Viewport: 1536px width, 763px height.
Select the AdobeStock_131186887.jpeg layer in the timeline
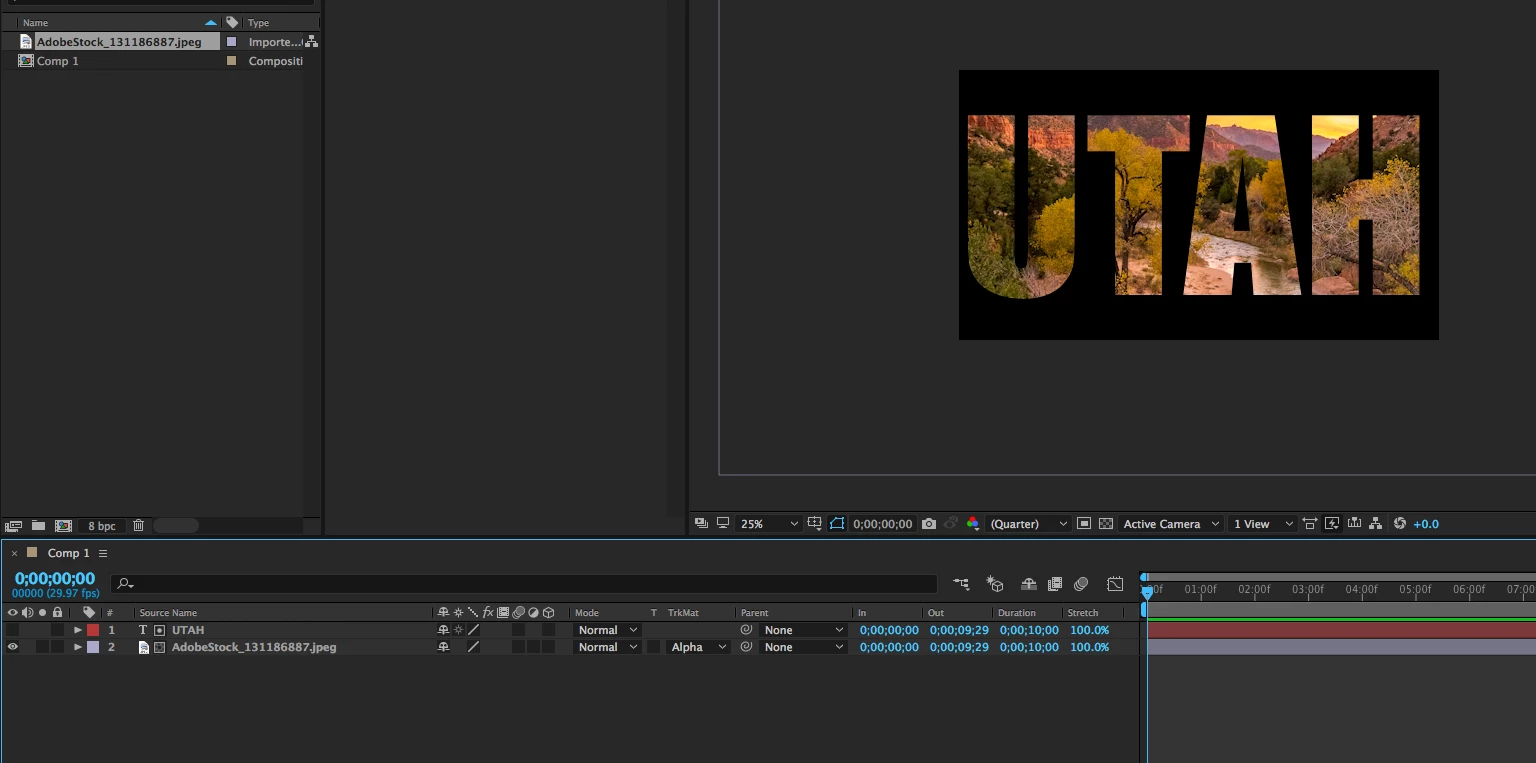pos(254,647)
